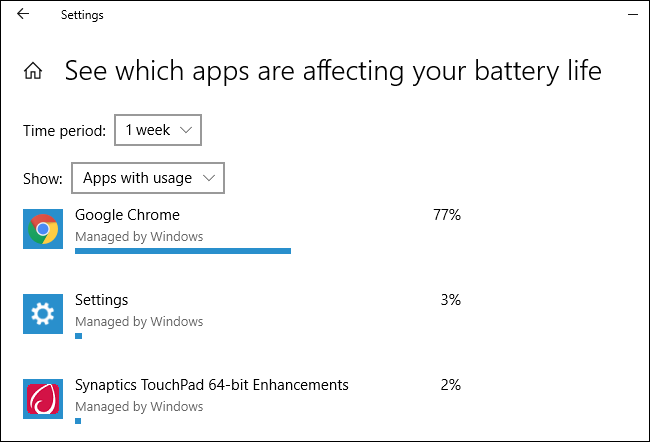Image resolution: width=650 pixels, height=442 pixels.
Task: Click the battery life page heading
Action: tap(333, 71)
